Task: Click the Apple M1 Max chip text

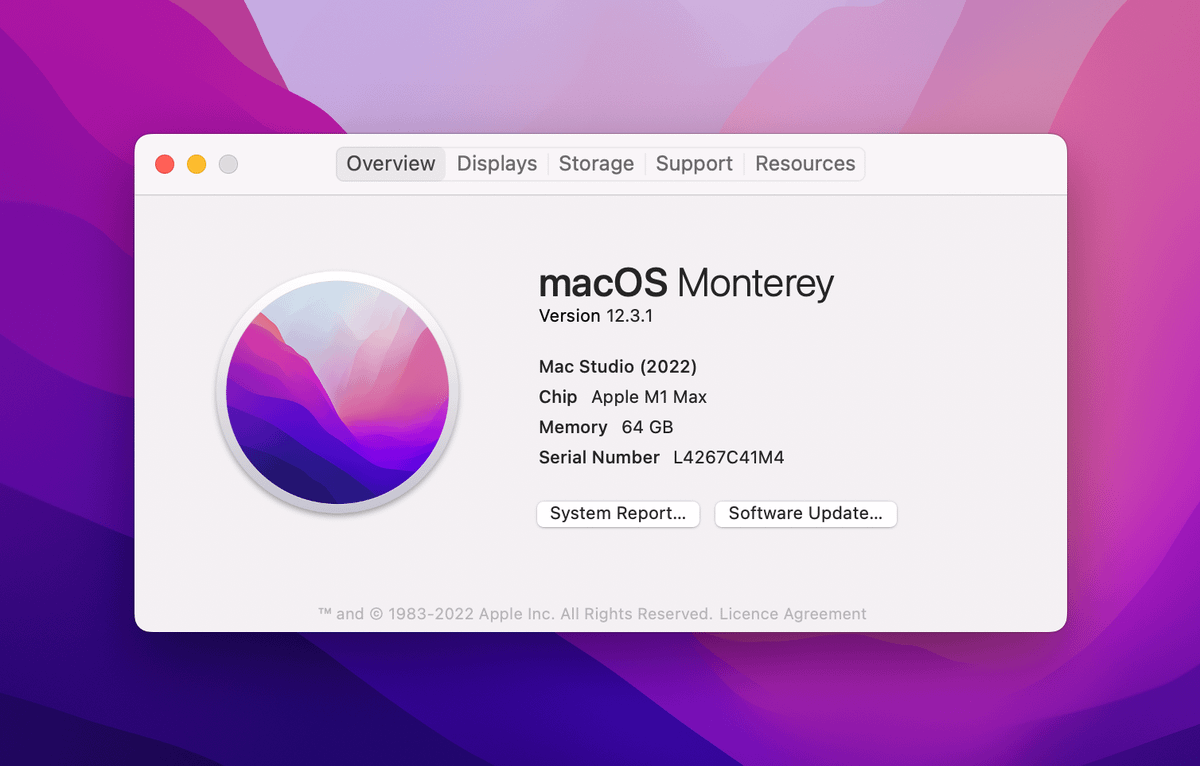Action: (649, 397)
